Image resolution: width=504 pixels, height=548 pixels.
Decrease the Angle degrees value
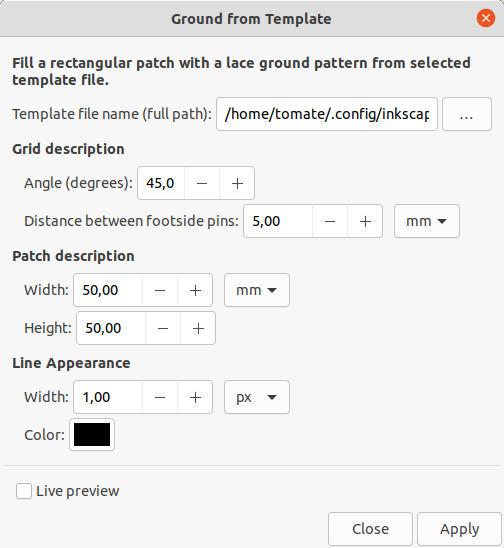202,183
